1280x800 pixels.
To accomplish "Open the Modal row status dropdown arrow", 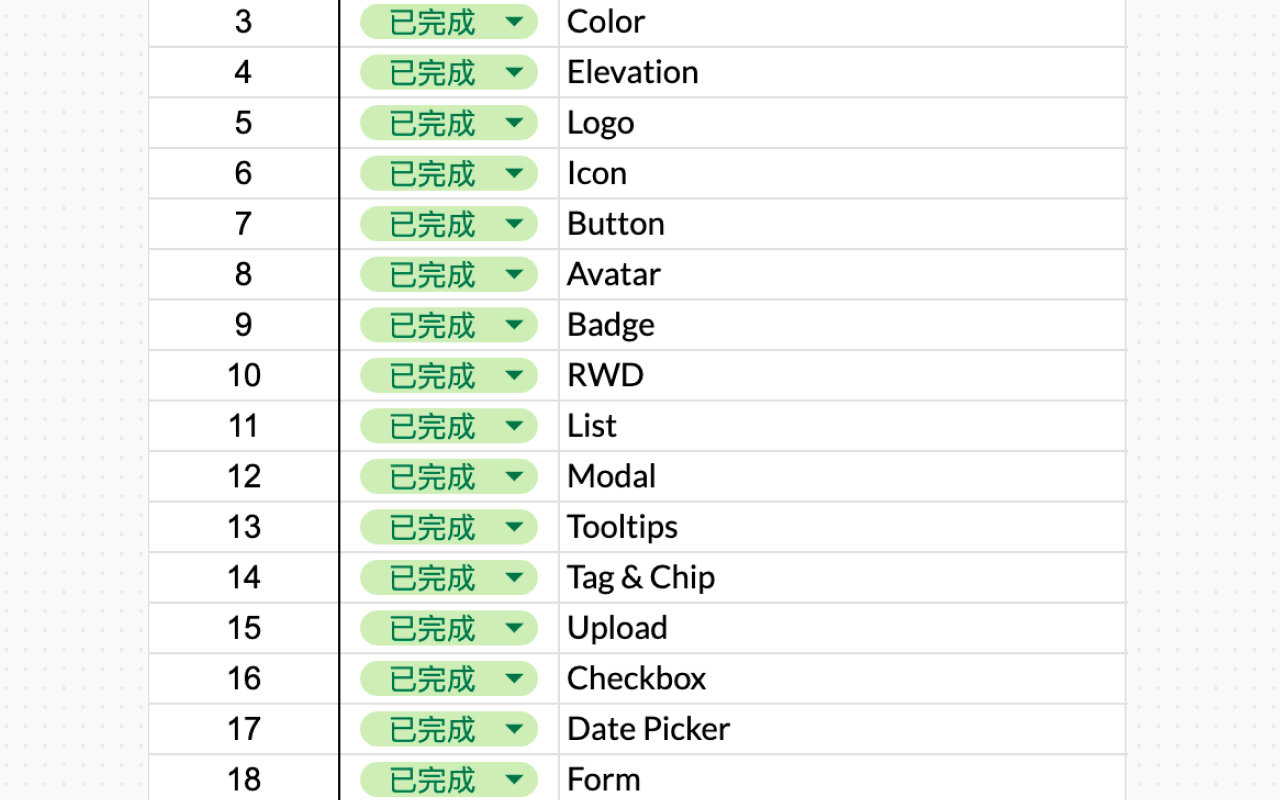I will [x=514, y=476].
